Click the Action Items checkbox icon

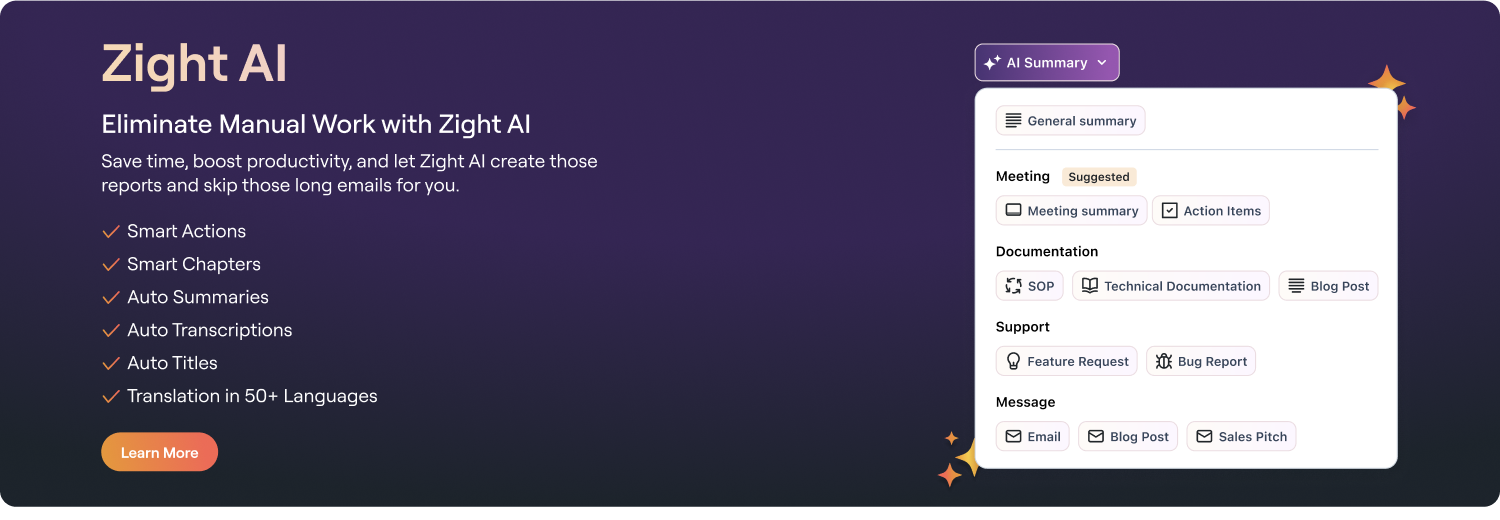(1169, 211)
